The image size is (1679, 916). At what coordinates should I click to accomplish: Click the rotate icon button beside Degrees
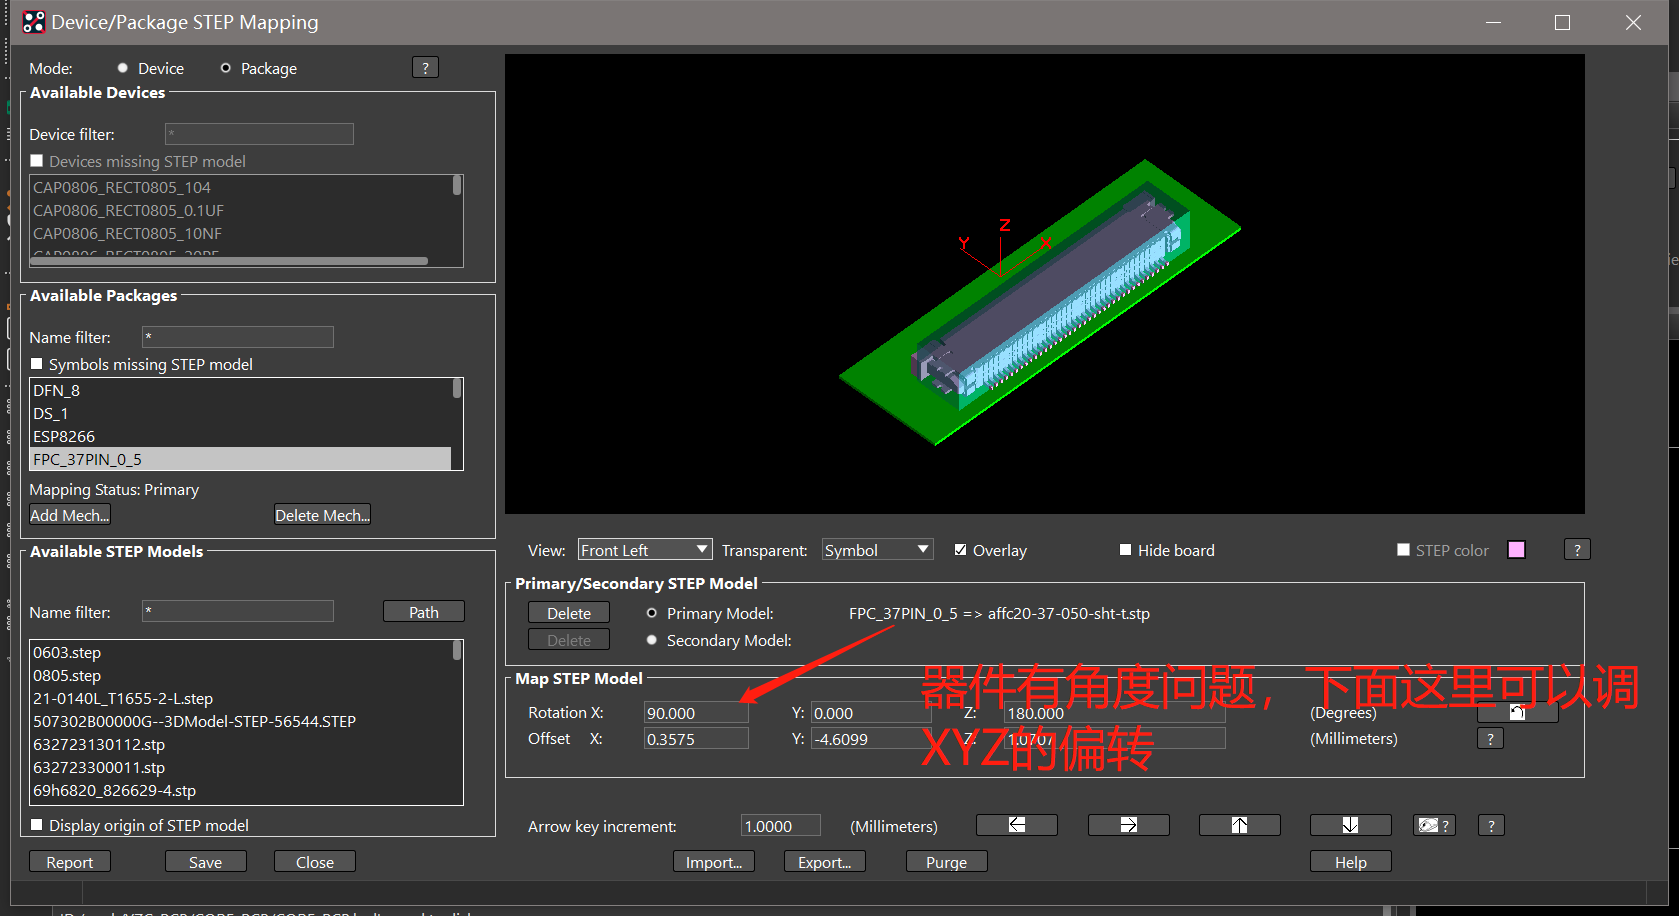click(x=1517, y=713)
